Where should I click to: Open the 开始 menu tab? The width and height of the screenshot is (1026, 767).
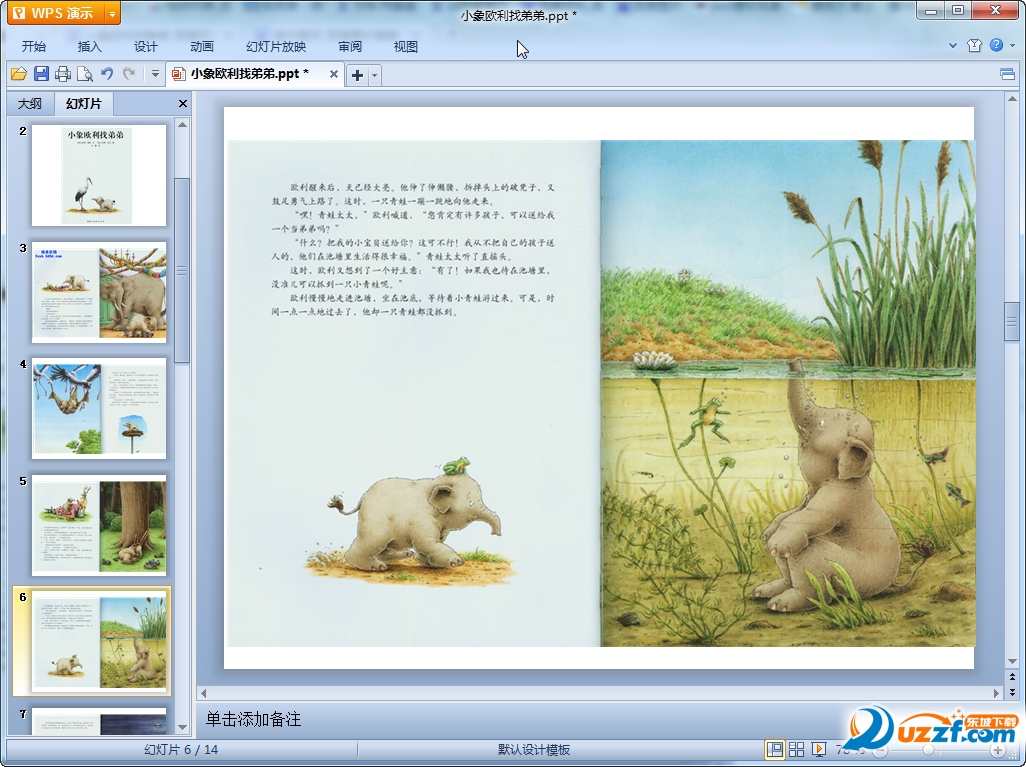pyautogui.click(x=33, y=46)
